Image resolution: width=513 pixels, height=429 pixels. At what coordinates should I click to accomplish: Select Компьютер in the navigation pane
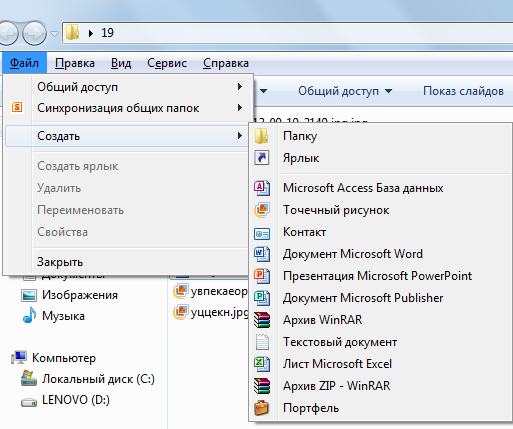64,358
